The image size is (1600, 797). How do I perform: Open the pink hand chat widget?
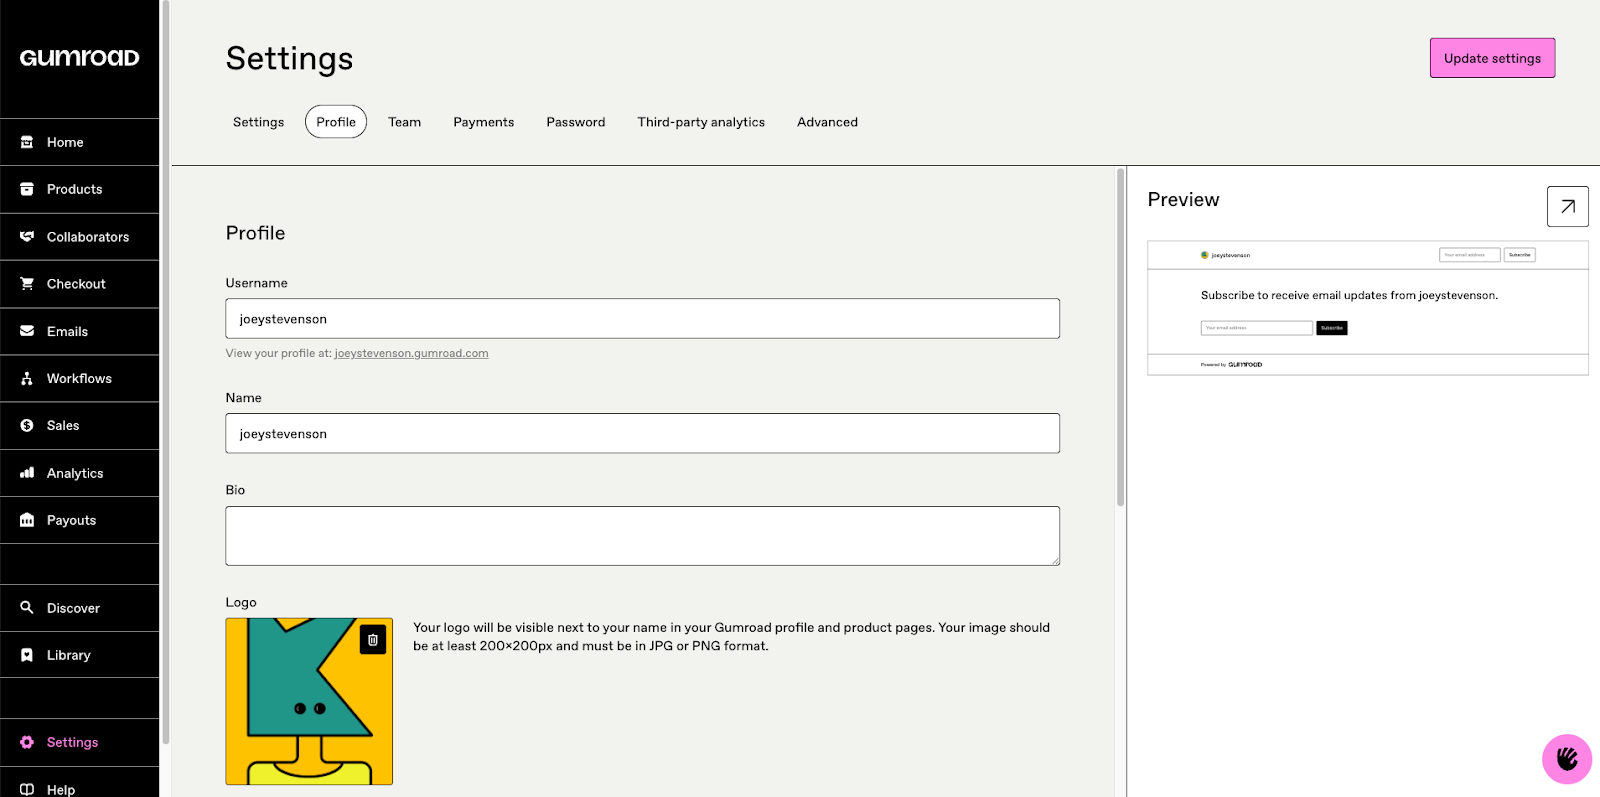(x=1567, y=759)
